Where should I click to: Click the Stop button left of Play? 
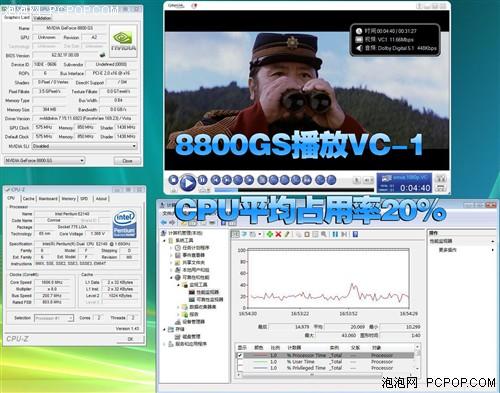tap(173, 180)
